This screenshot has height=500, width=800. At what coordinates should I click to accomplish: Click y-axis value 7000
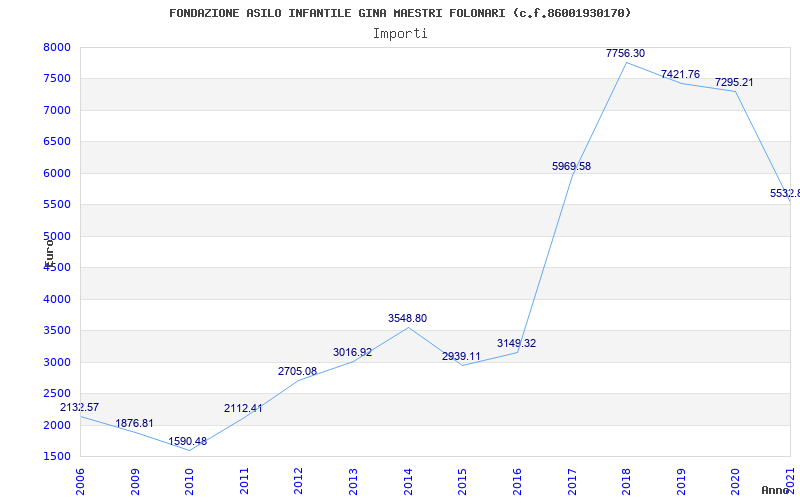[x=57, y=110]
